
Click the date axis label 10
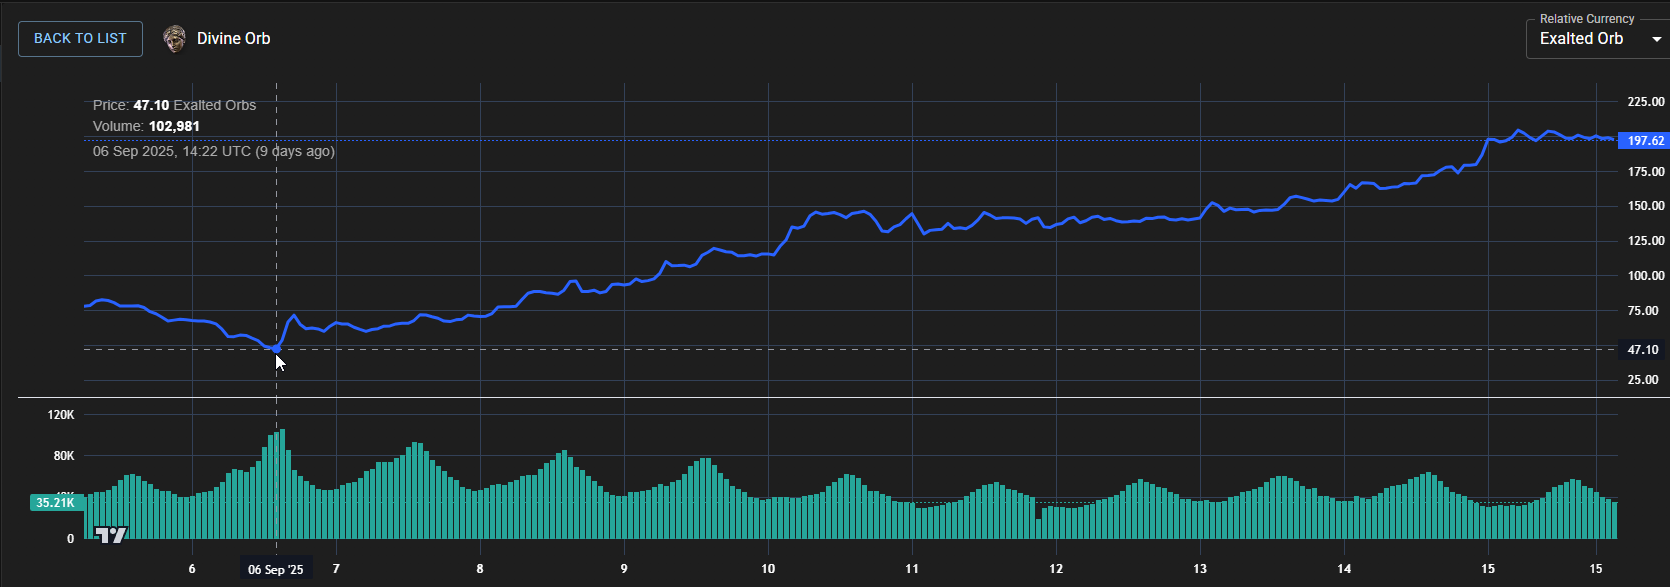click(x=768, y=569)
